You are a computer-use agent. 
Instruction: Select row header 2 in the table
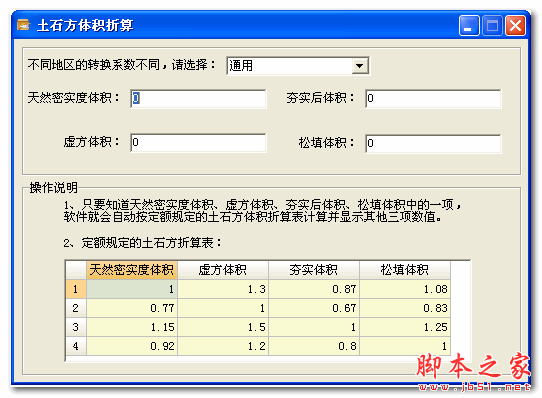pyautogui.click(x=76, y=308)
